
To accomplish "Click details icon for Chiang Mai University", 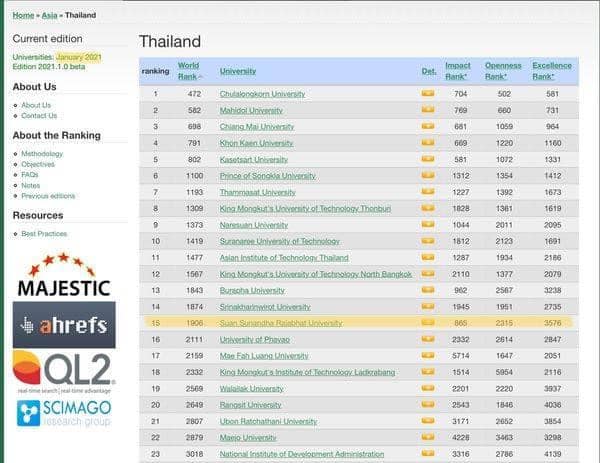I will click(427, 127).
